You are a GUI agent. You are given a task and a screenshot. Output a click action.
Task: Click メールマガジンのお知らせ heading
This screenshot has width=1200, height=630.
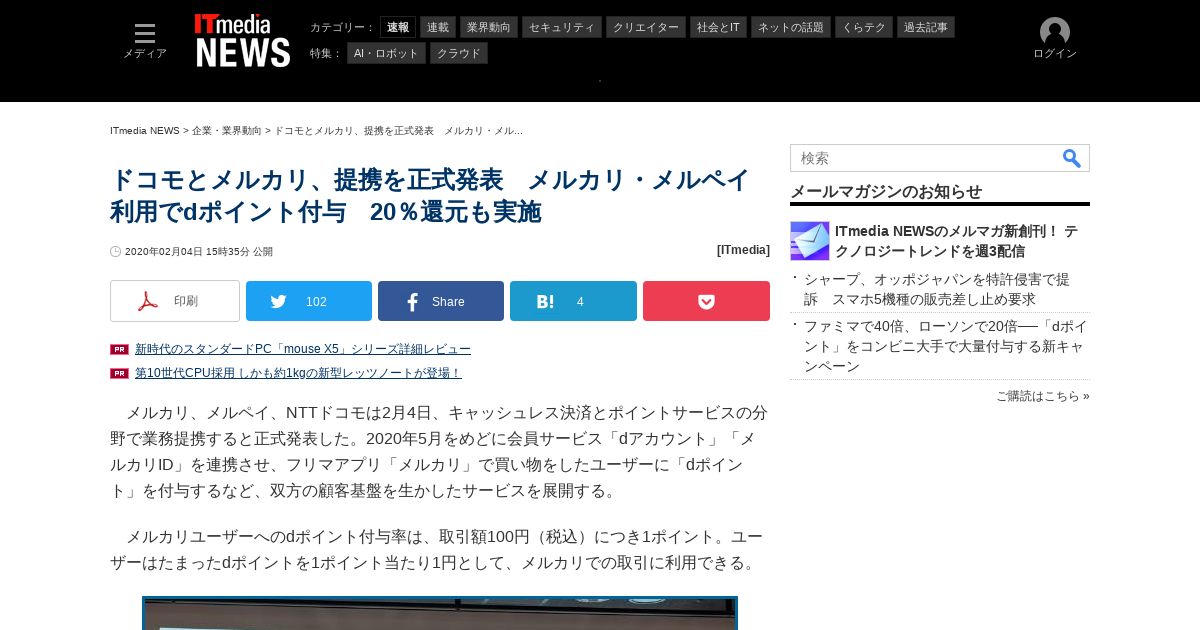(886, 191)
